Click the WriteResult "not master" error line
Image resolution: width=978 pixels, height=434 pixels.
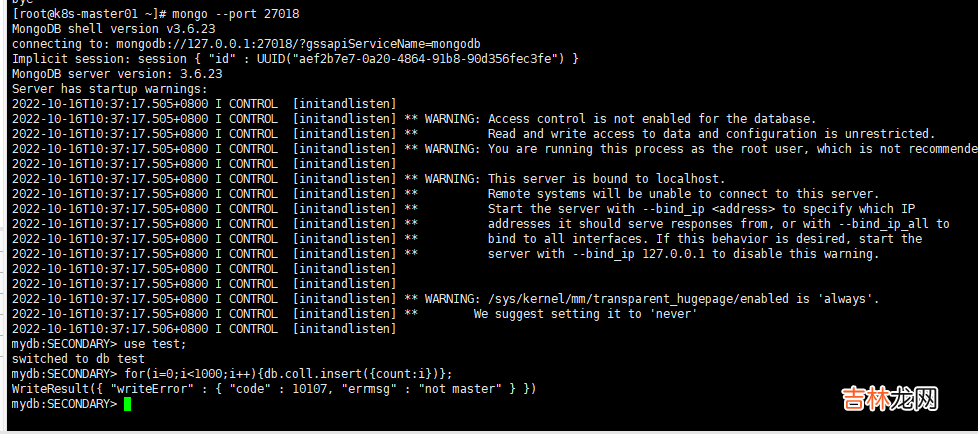pos(274,389)
